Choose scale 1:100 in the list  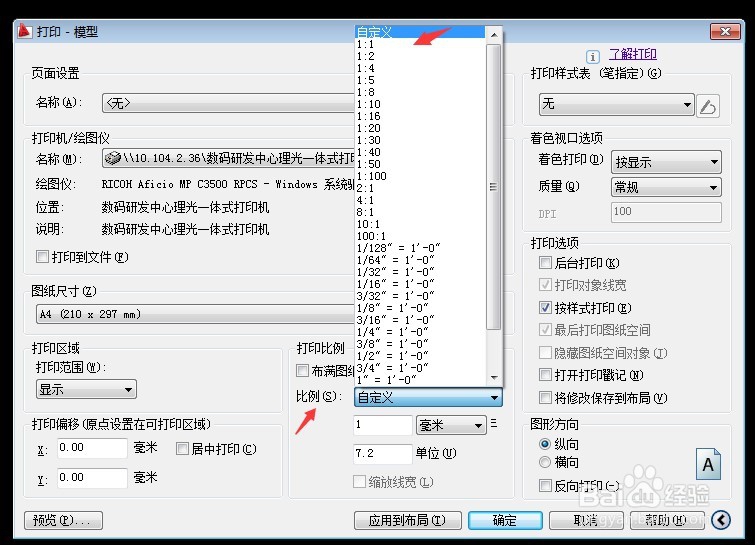point(420,176)
